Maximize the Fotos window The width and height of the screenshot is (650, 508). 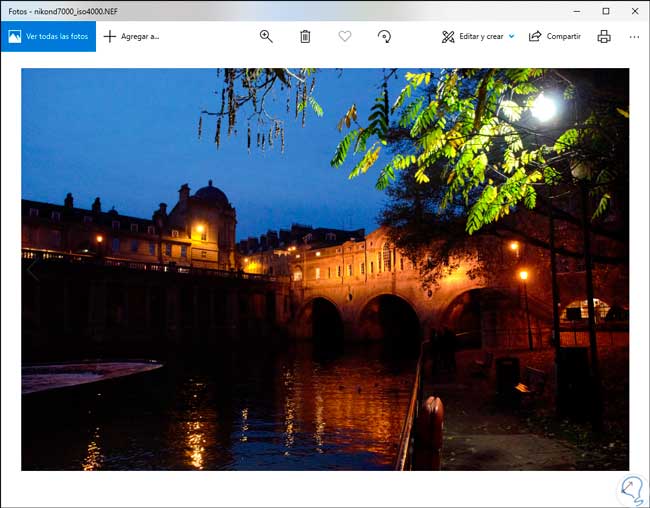pyautogui.click(x=606, y=11)
